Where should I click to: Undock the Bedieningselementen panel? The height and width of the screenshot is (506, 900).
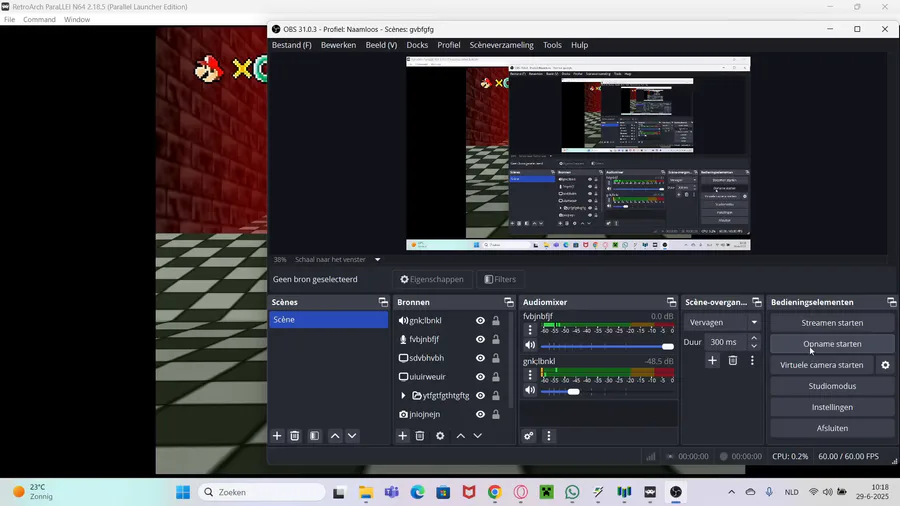(891, 302)
